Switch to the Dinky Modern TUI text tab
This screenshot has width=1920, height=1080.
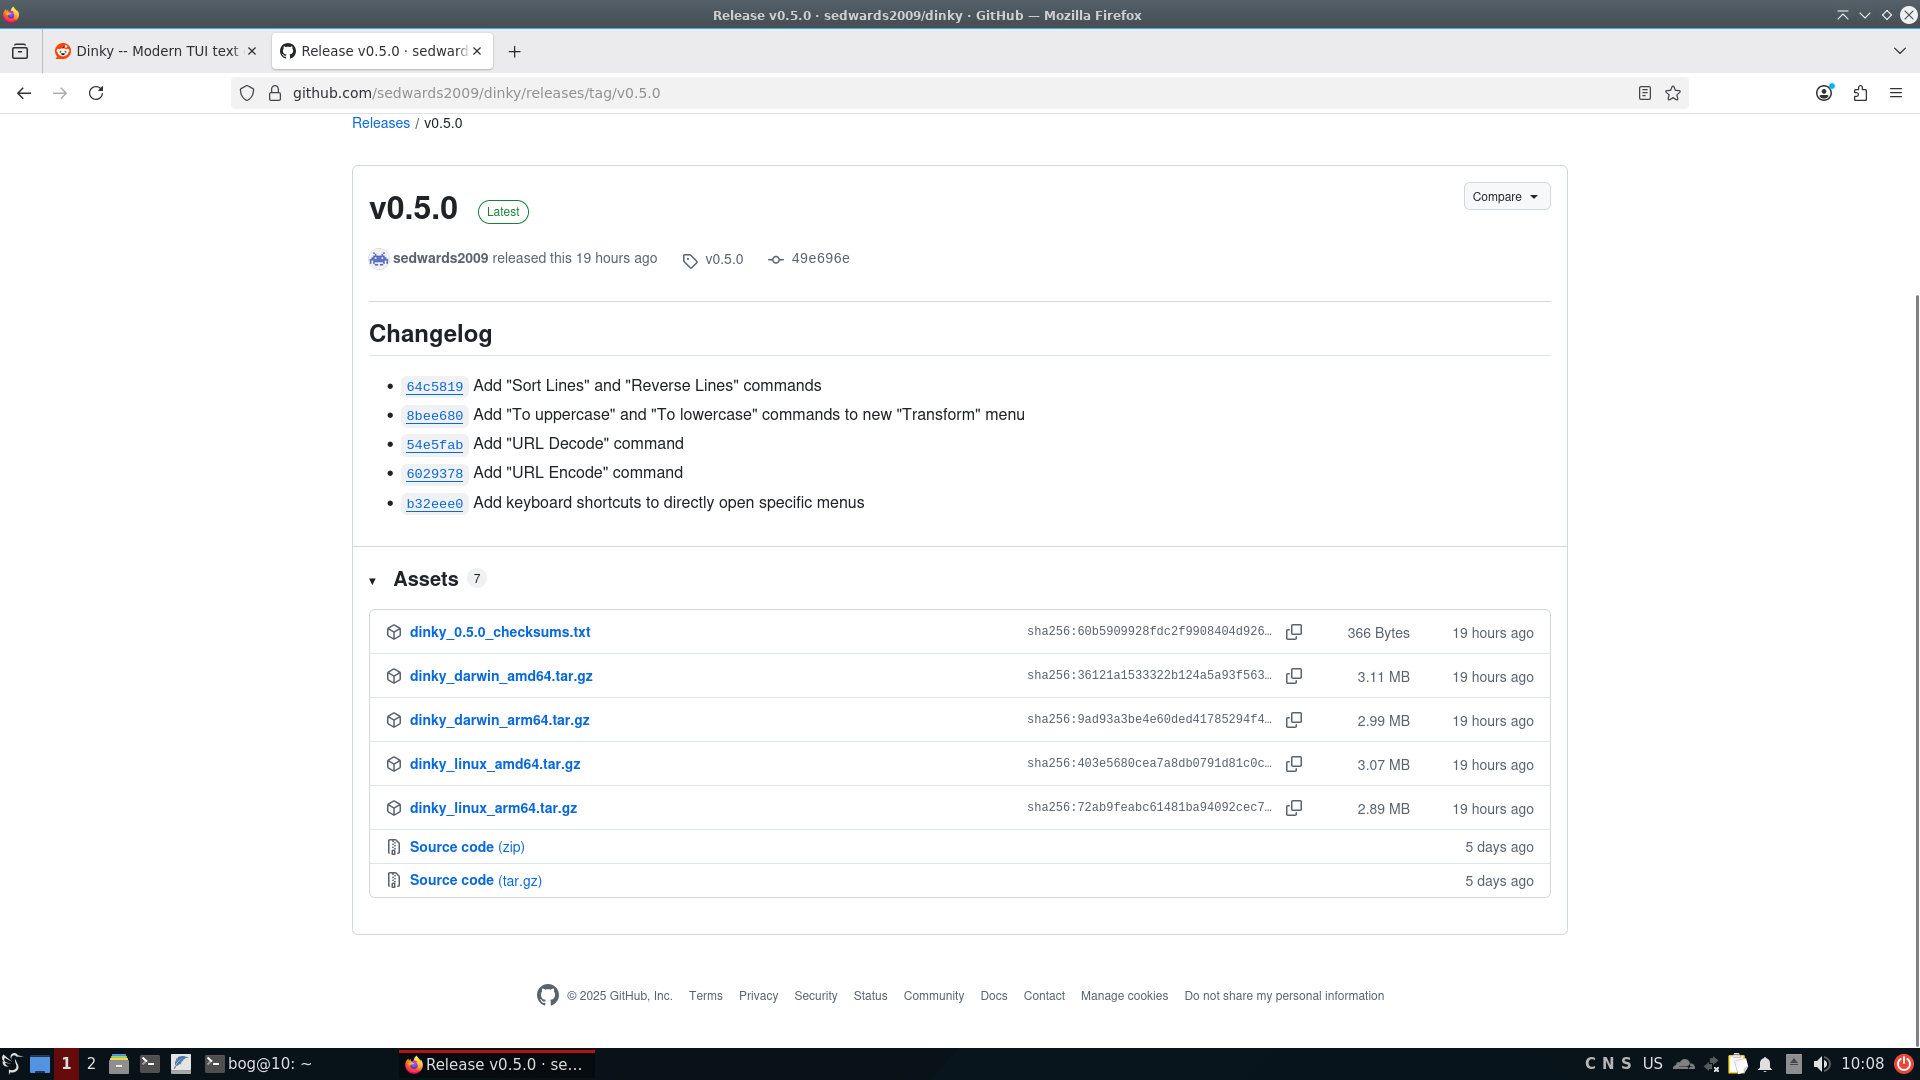pyautogui.click(x=156, y=51)
